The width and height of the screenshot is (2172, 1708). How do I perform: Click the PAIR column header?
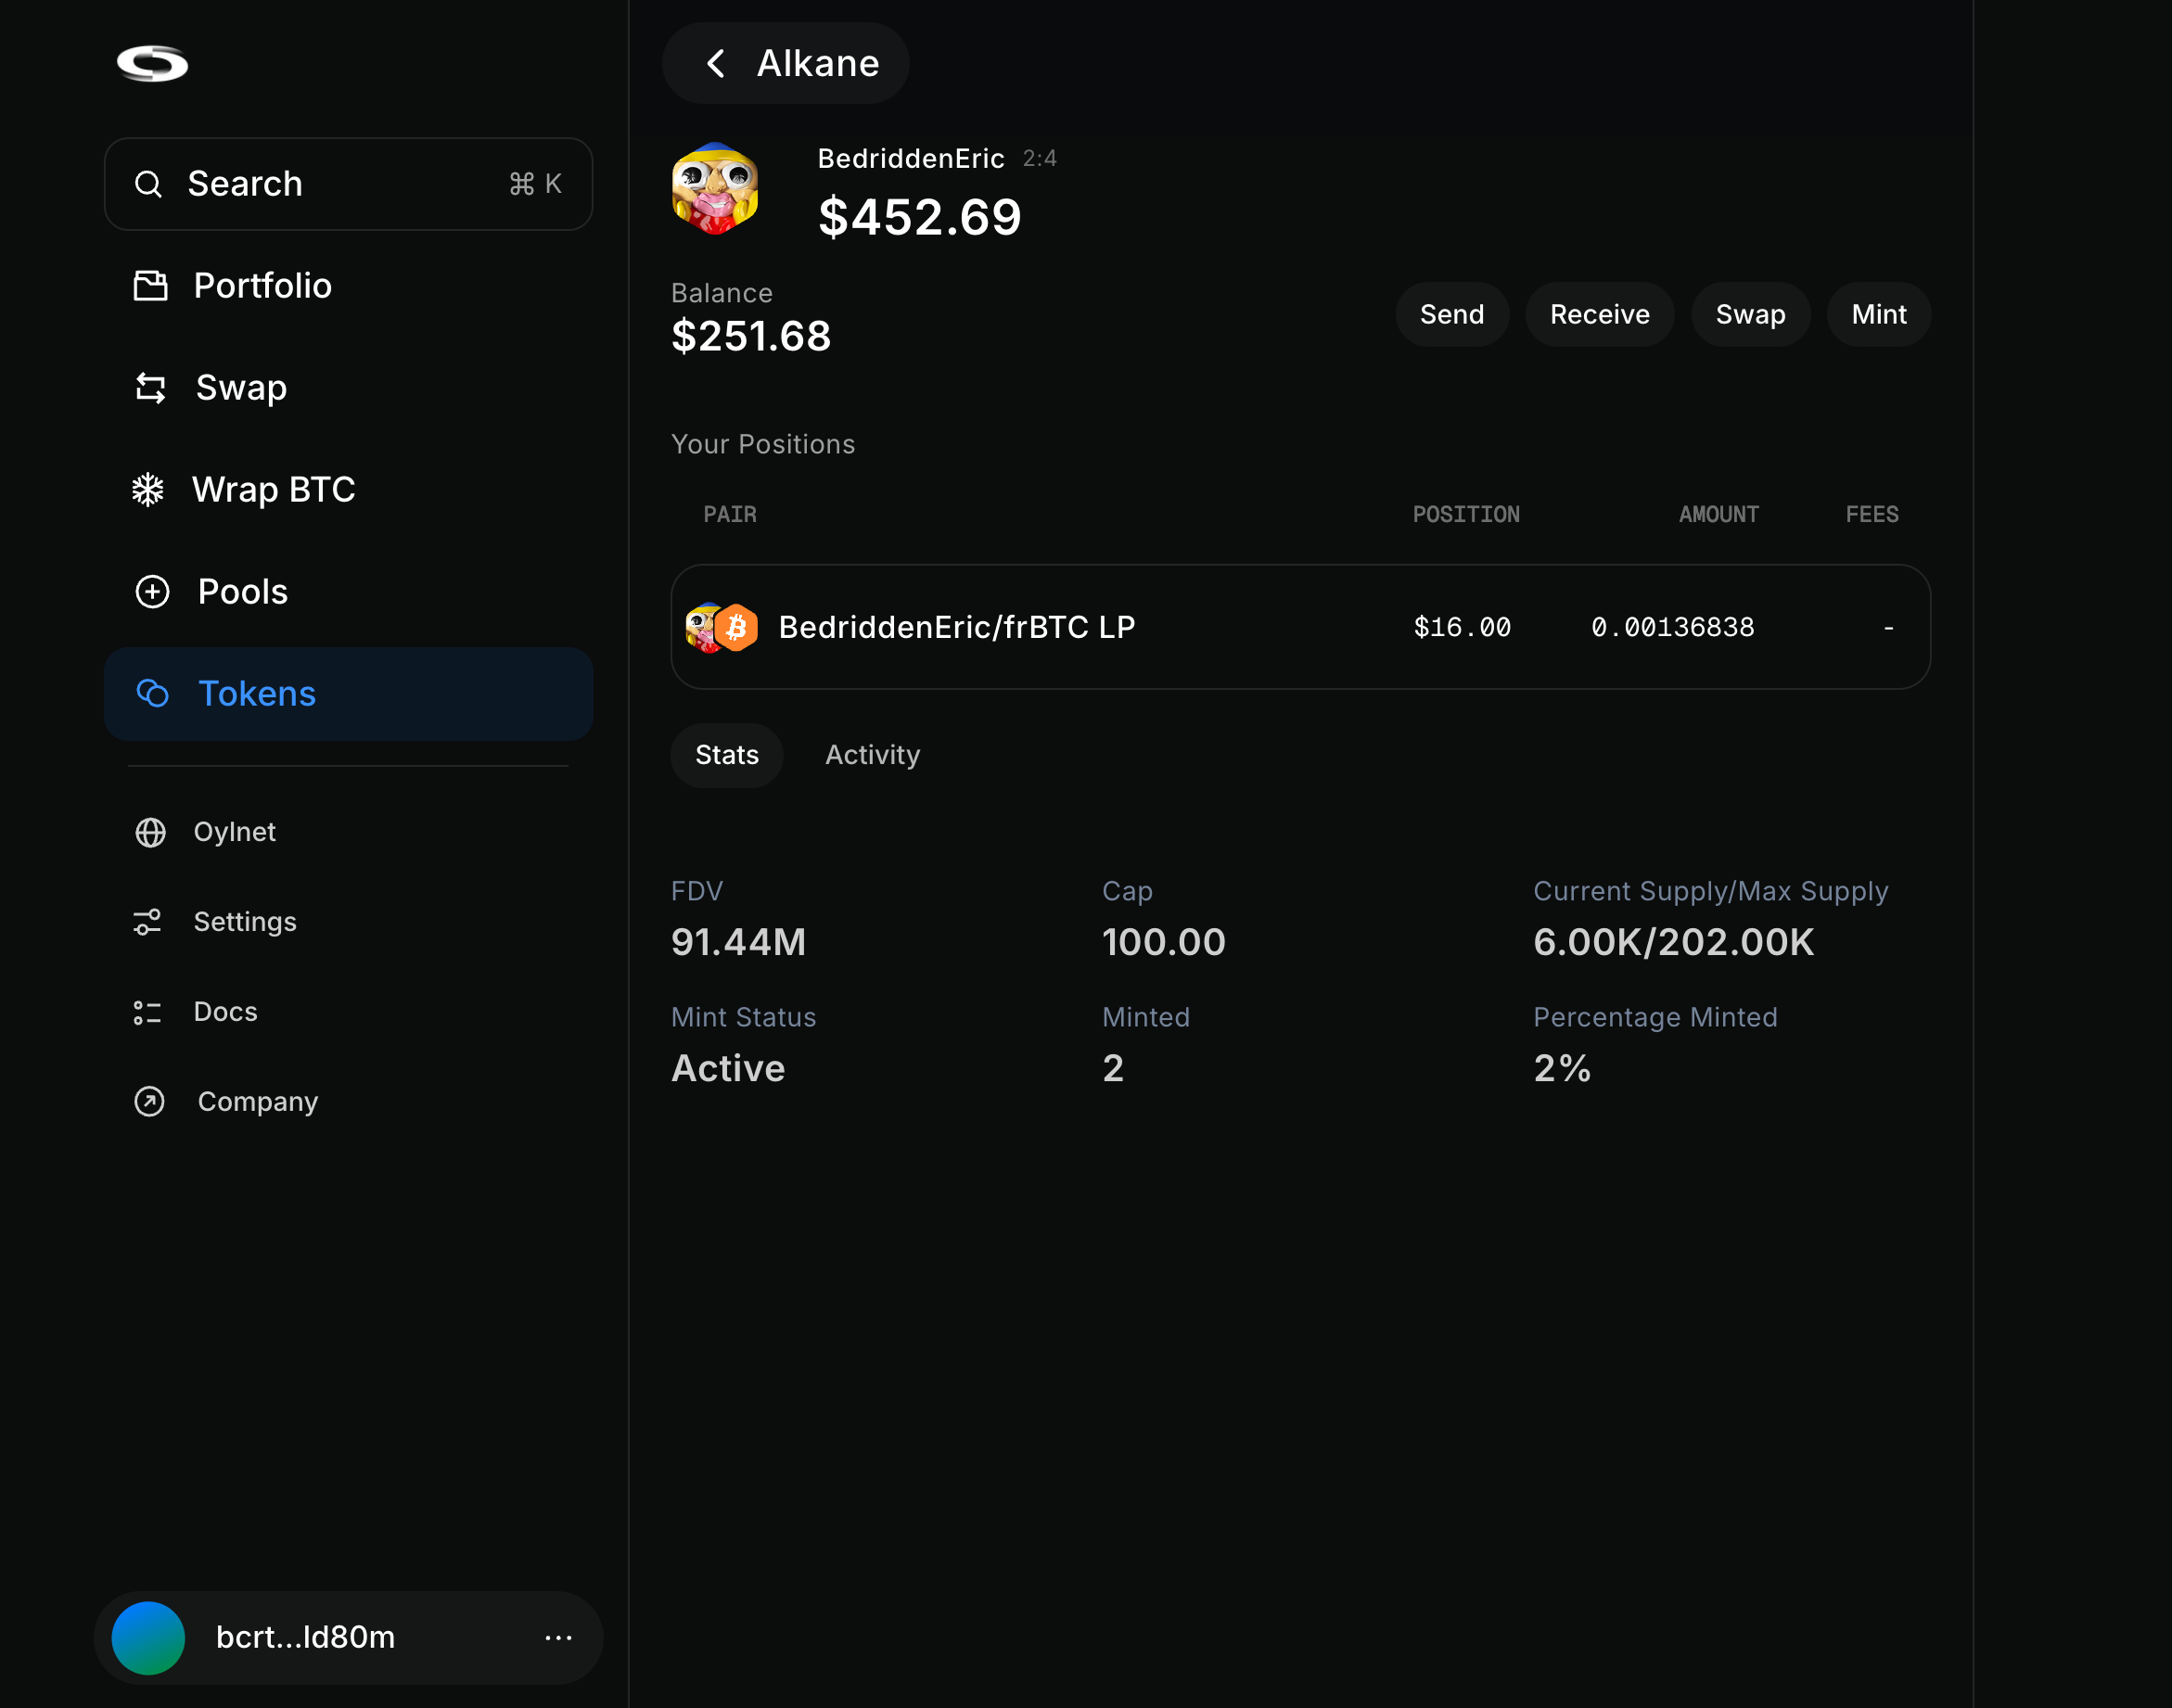pyautogui.click(x=730, y=514)
